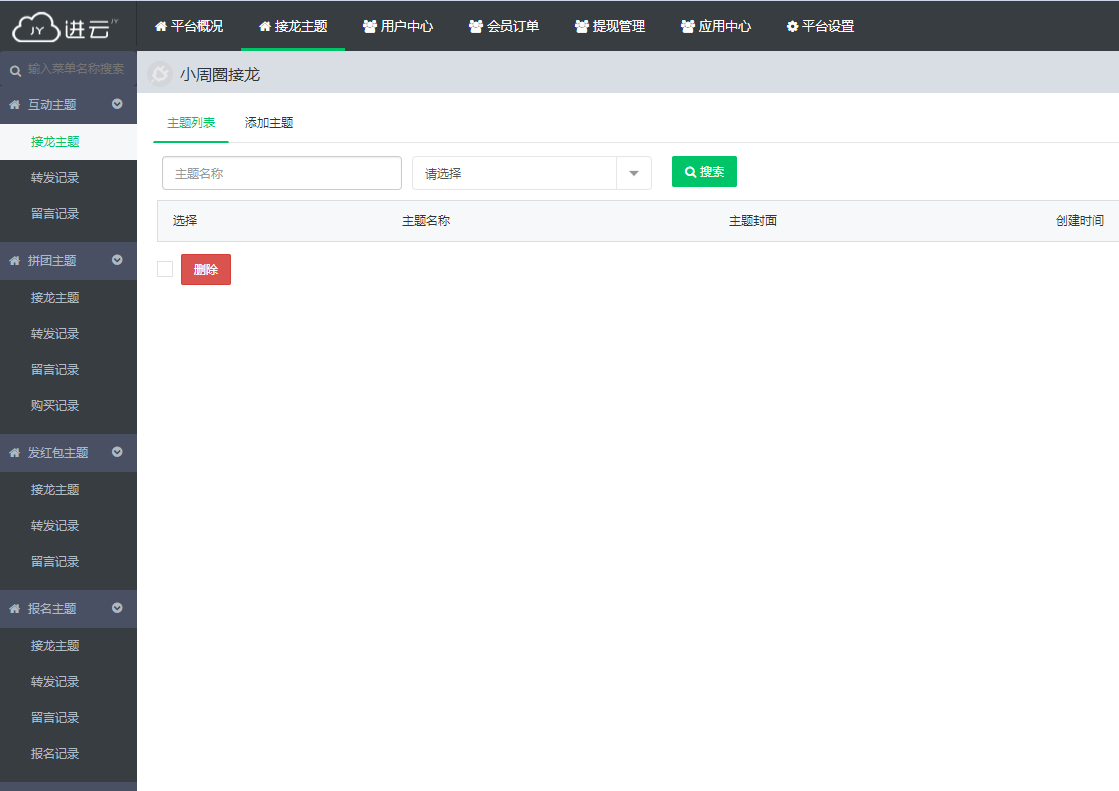Open 报名记录 in the sidebar
Viewport: 1119px width, 791px height.
pos(55,754)
